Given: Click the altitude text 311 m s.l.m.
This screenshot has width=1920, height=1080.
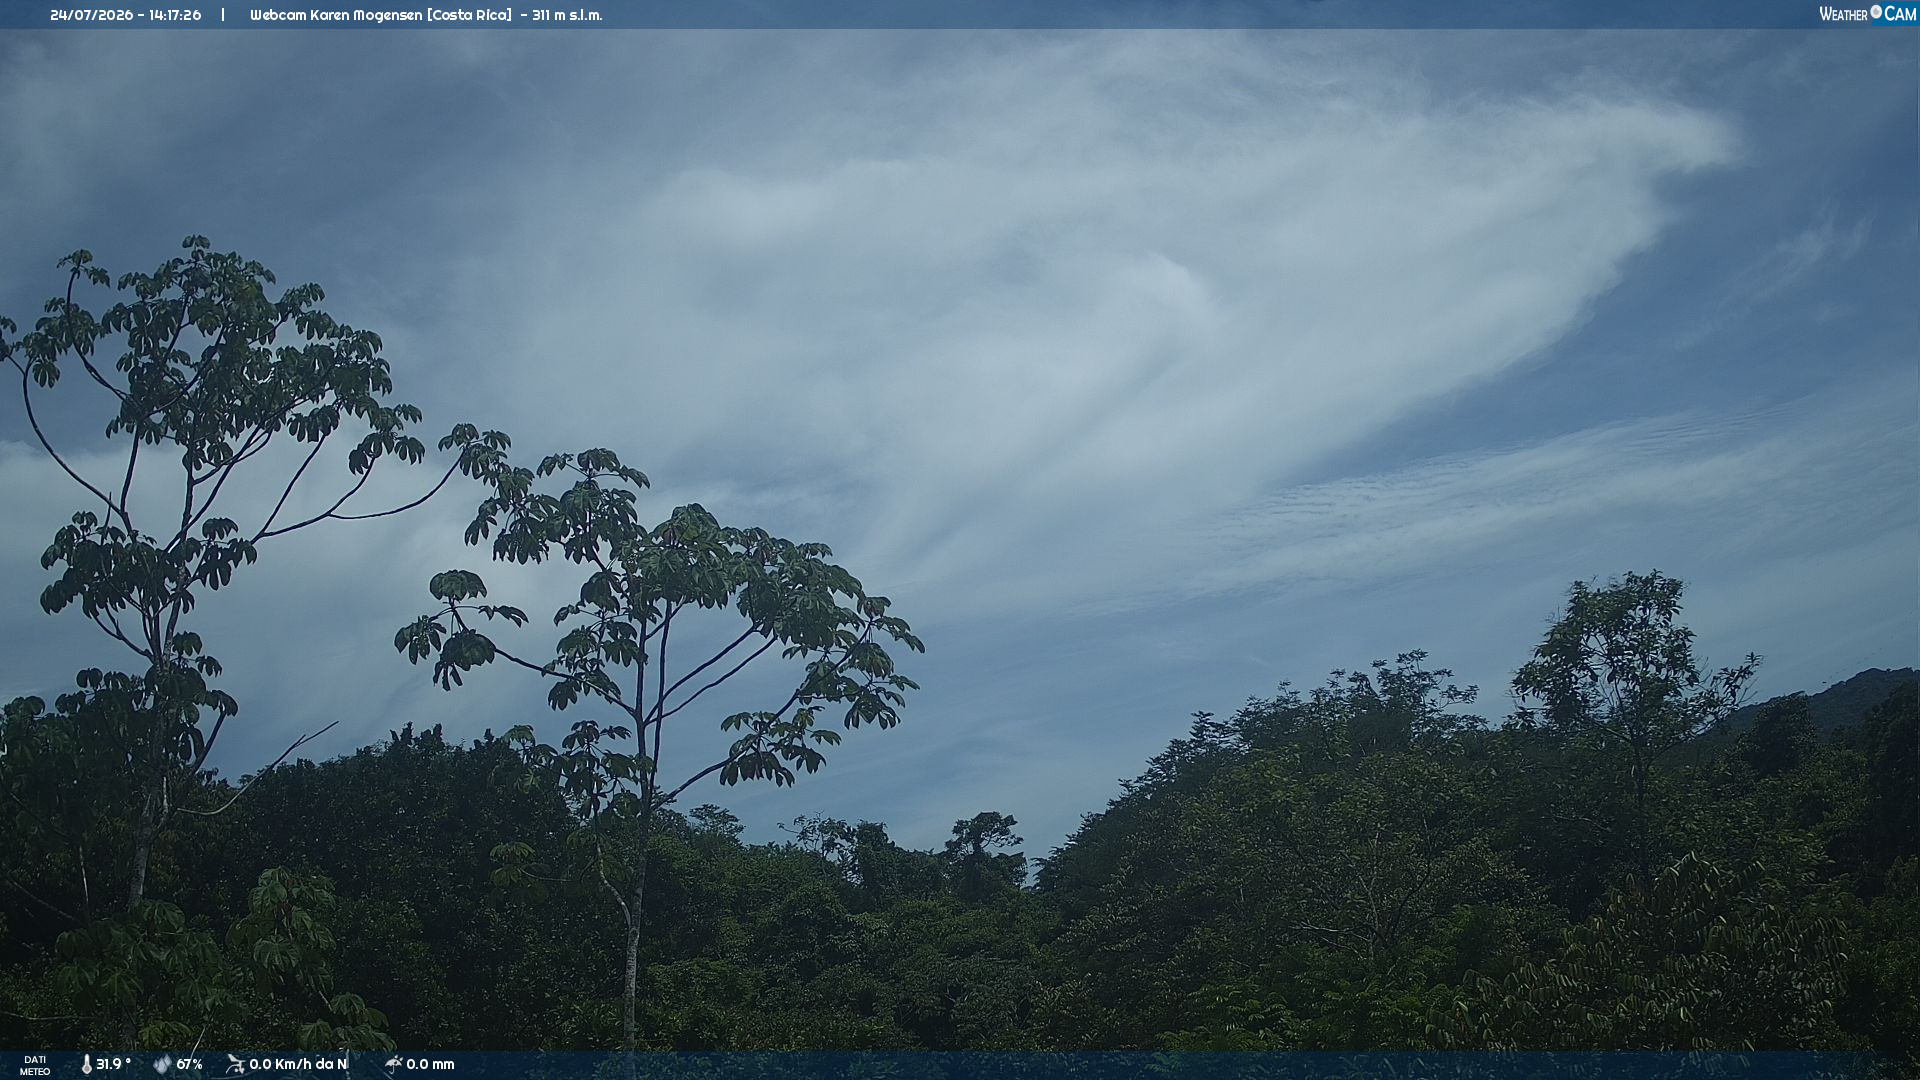Looking at the screenshot, I should pyautogui.click(x=567, y=15).
